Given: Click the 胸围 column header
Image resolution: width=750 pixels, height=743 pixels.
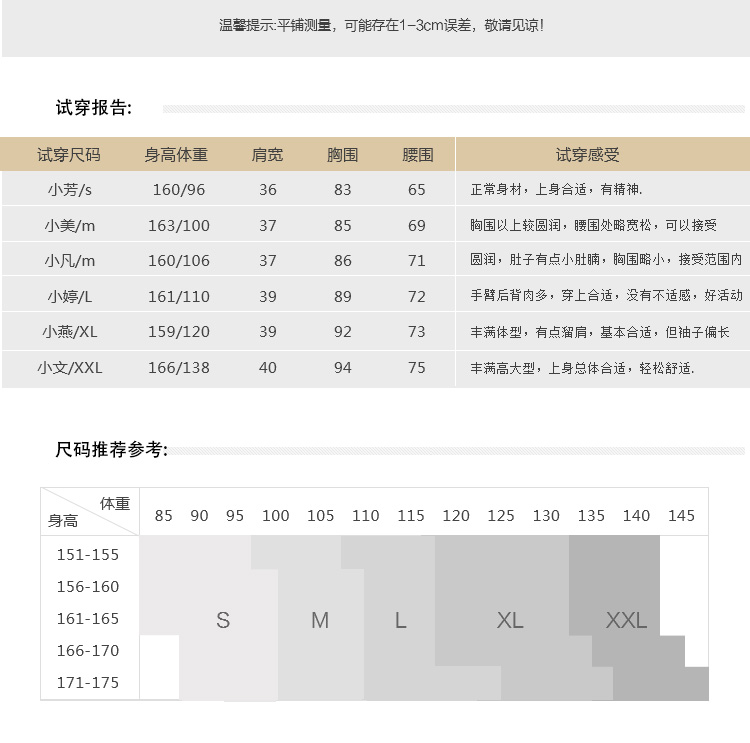Looking at the screenshot, I should pyautogui.click(x=343, y=155).
